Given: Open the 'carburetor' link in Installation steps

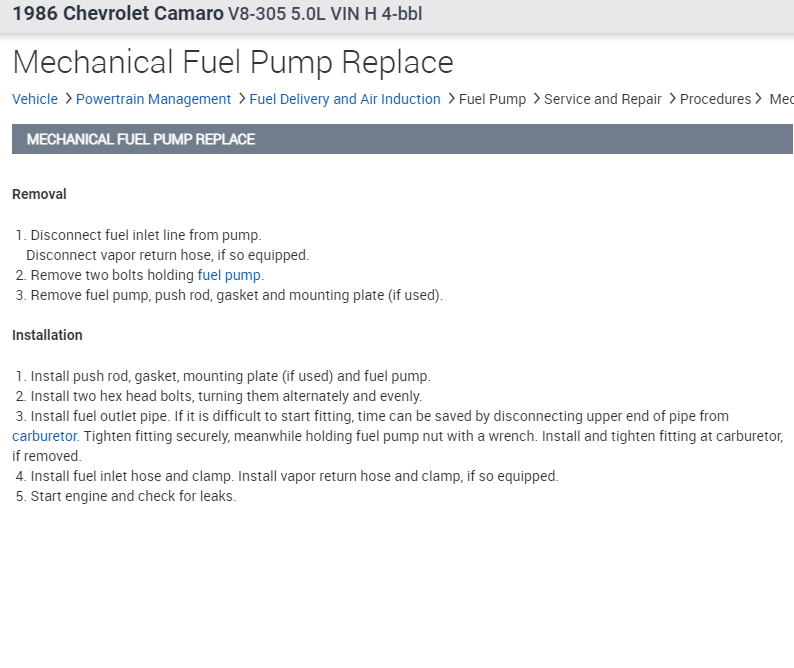Looking at the screenshot, I should point(44,436).
